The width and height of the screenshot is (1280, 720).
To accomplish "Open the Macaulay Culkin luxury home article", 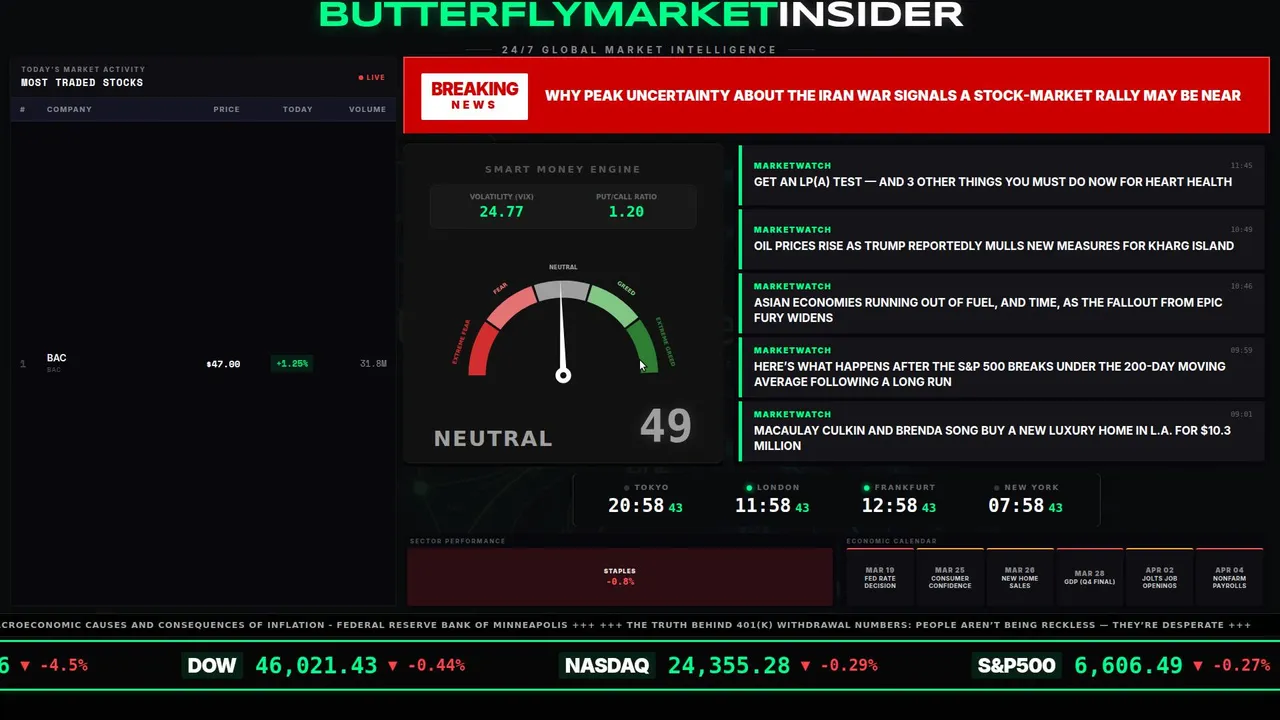I will (1002, 430).
